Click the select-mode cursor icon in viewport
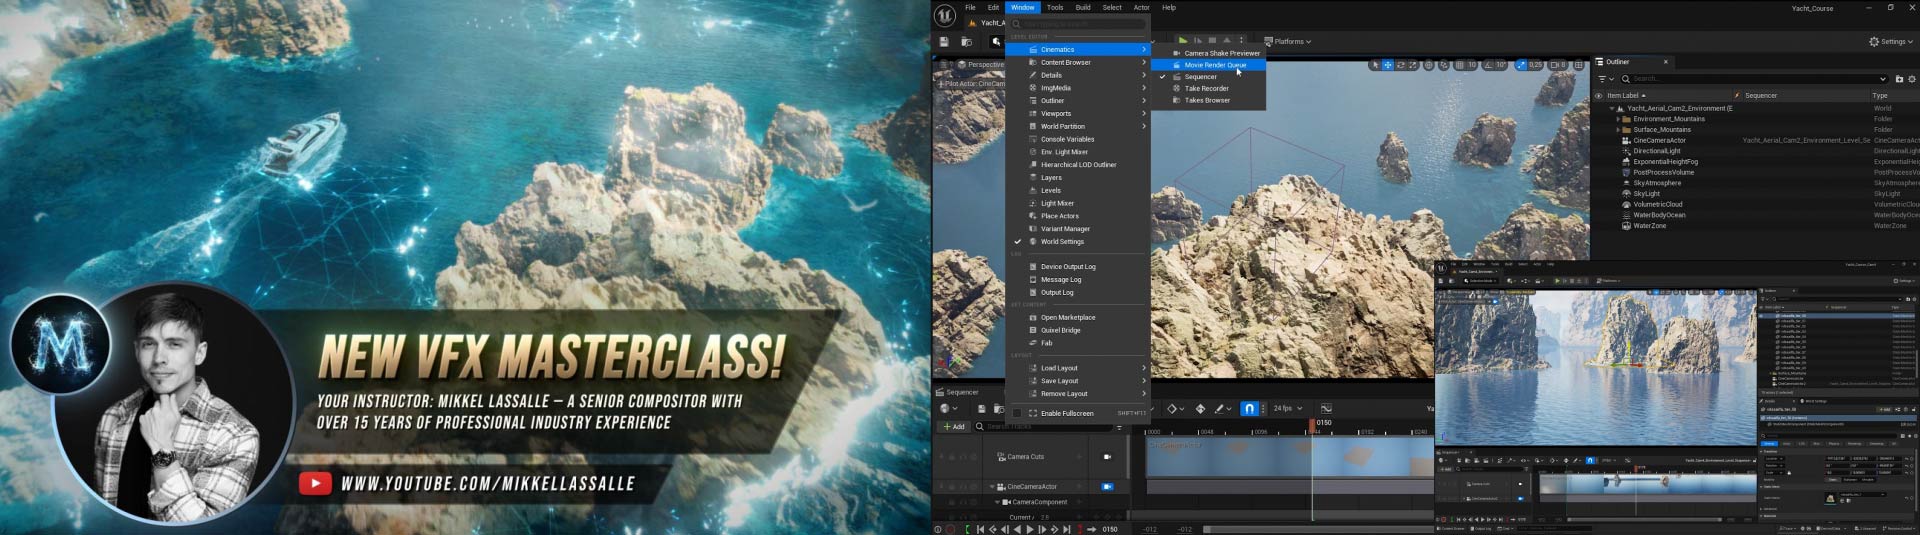 (1375, 65)
